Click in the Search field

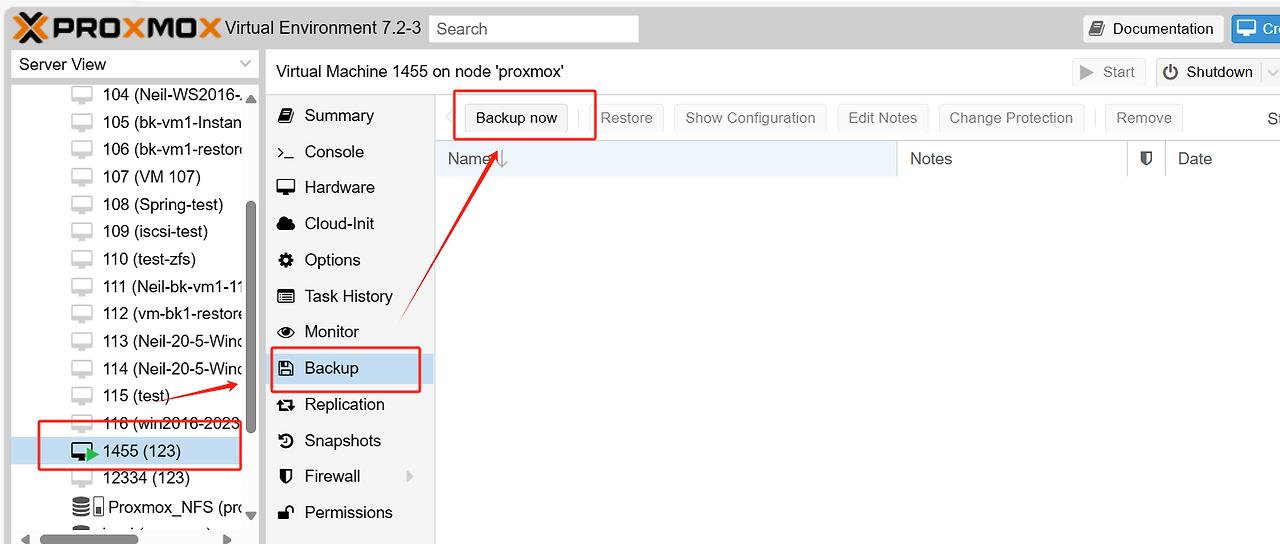pyautogui.click(x=534, y=29)
